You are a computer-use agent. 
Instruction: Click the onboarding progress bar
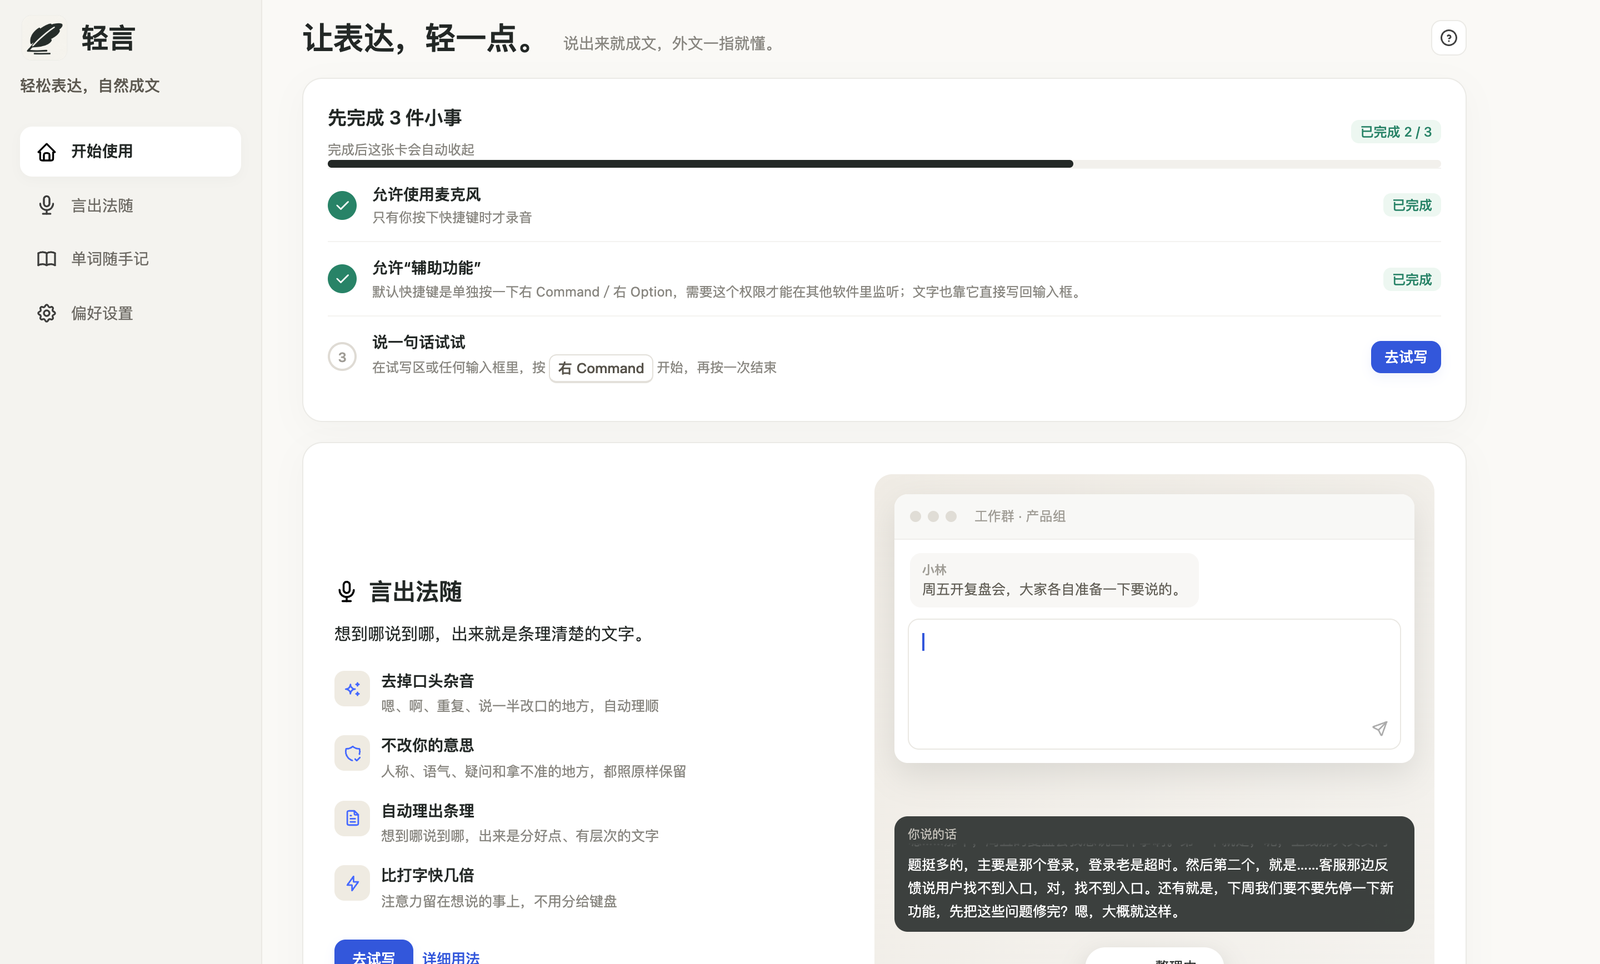point(884,164)
